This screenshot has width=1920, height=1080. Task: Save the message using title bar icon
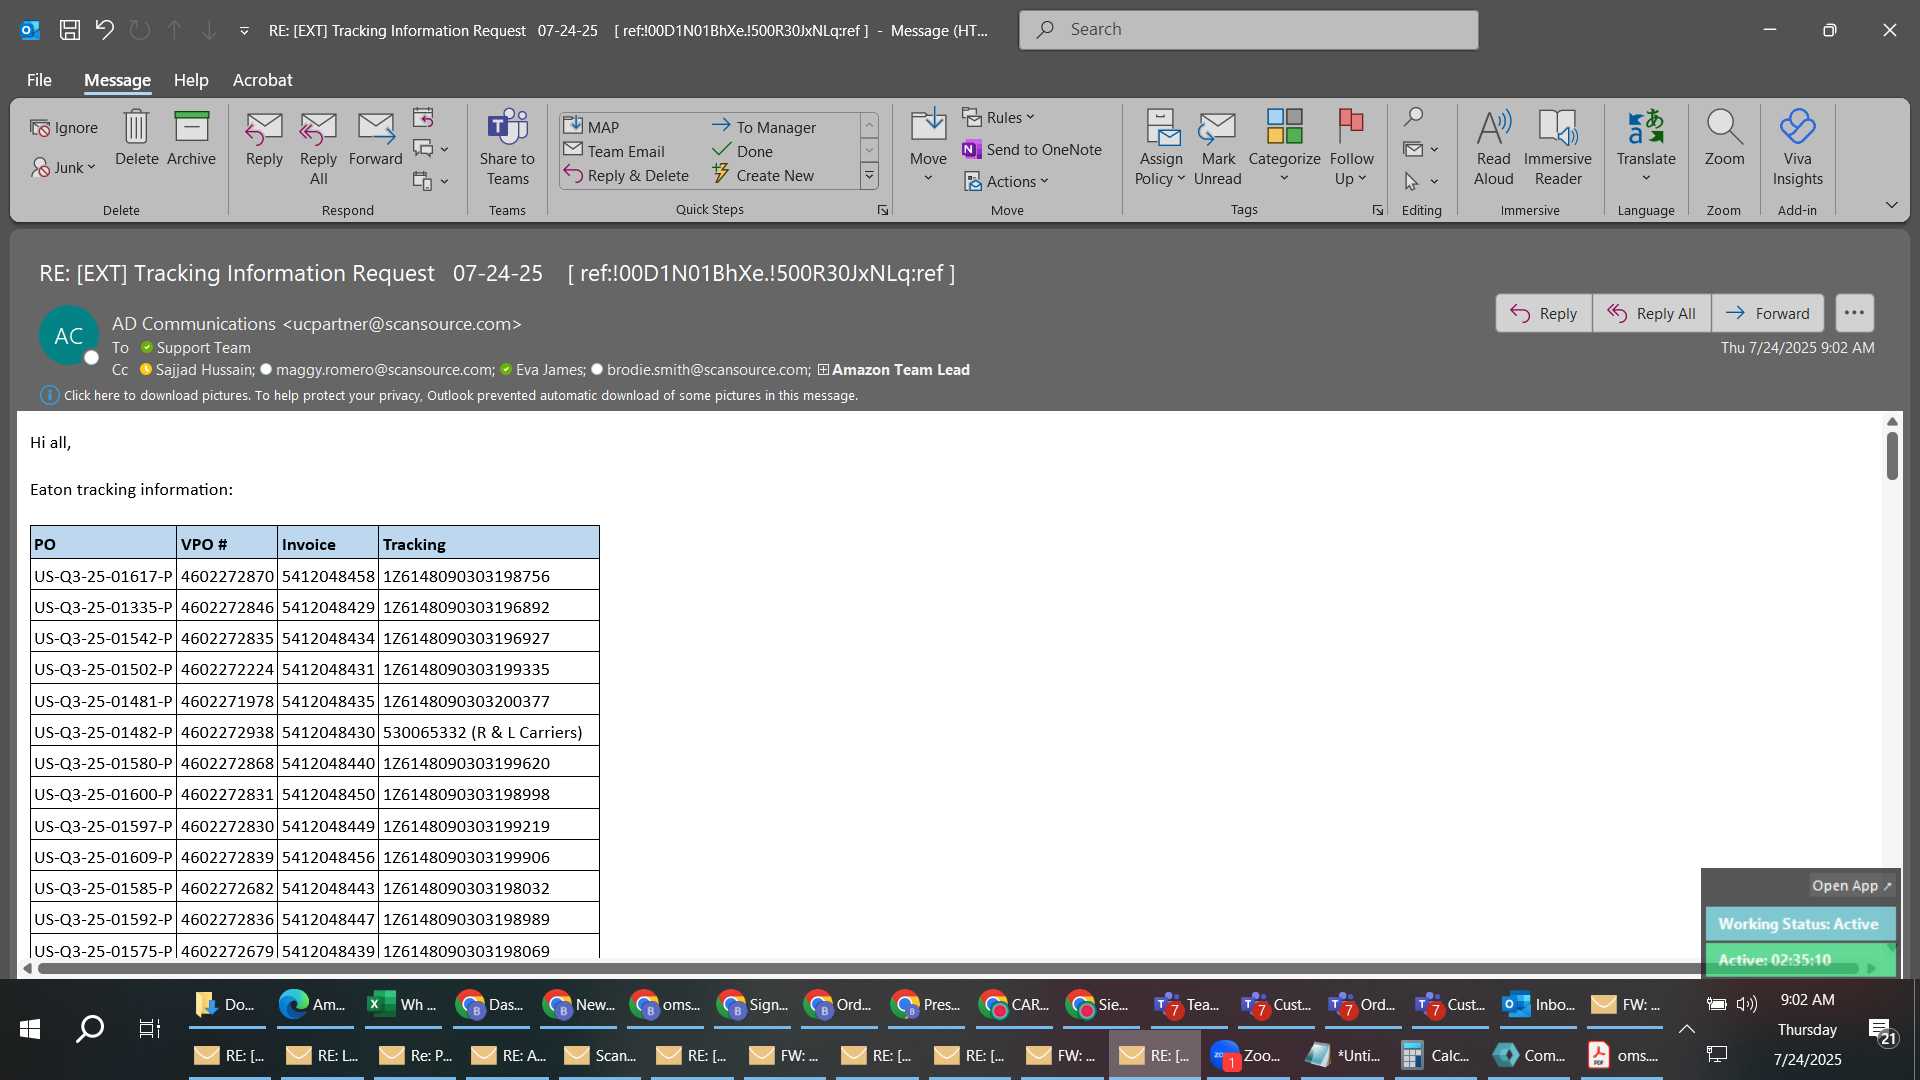pos(70,30)
